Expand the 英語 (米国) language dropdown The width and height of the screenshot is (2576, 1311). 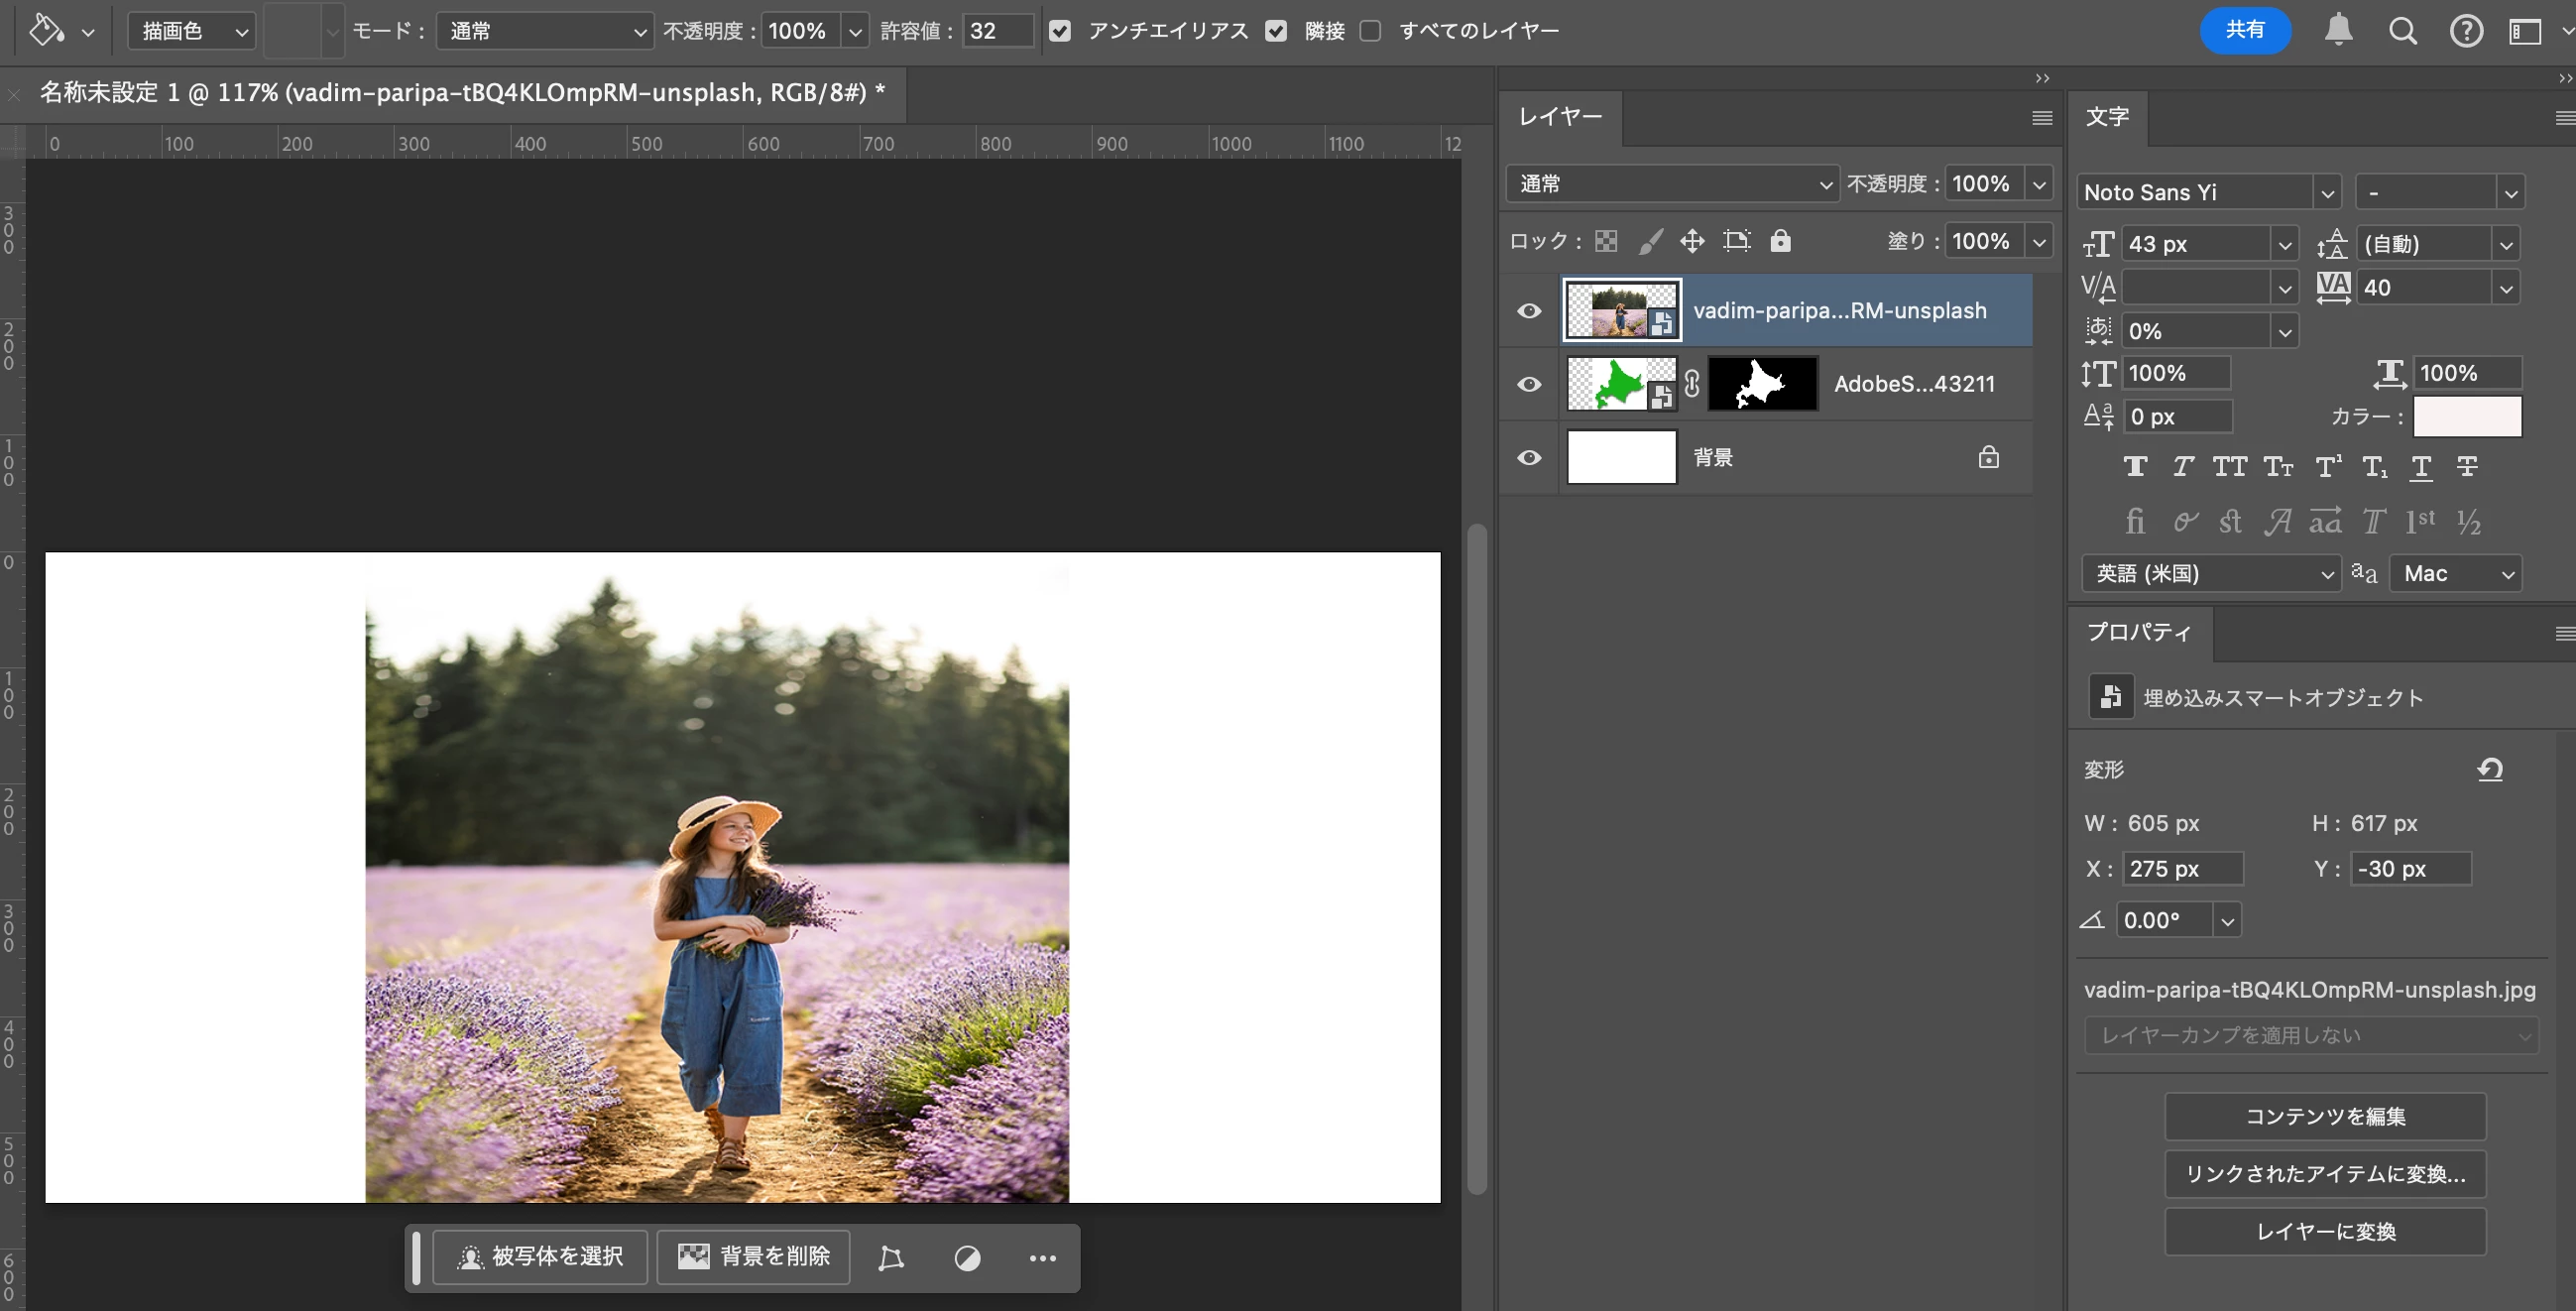pos(2211,574)
